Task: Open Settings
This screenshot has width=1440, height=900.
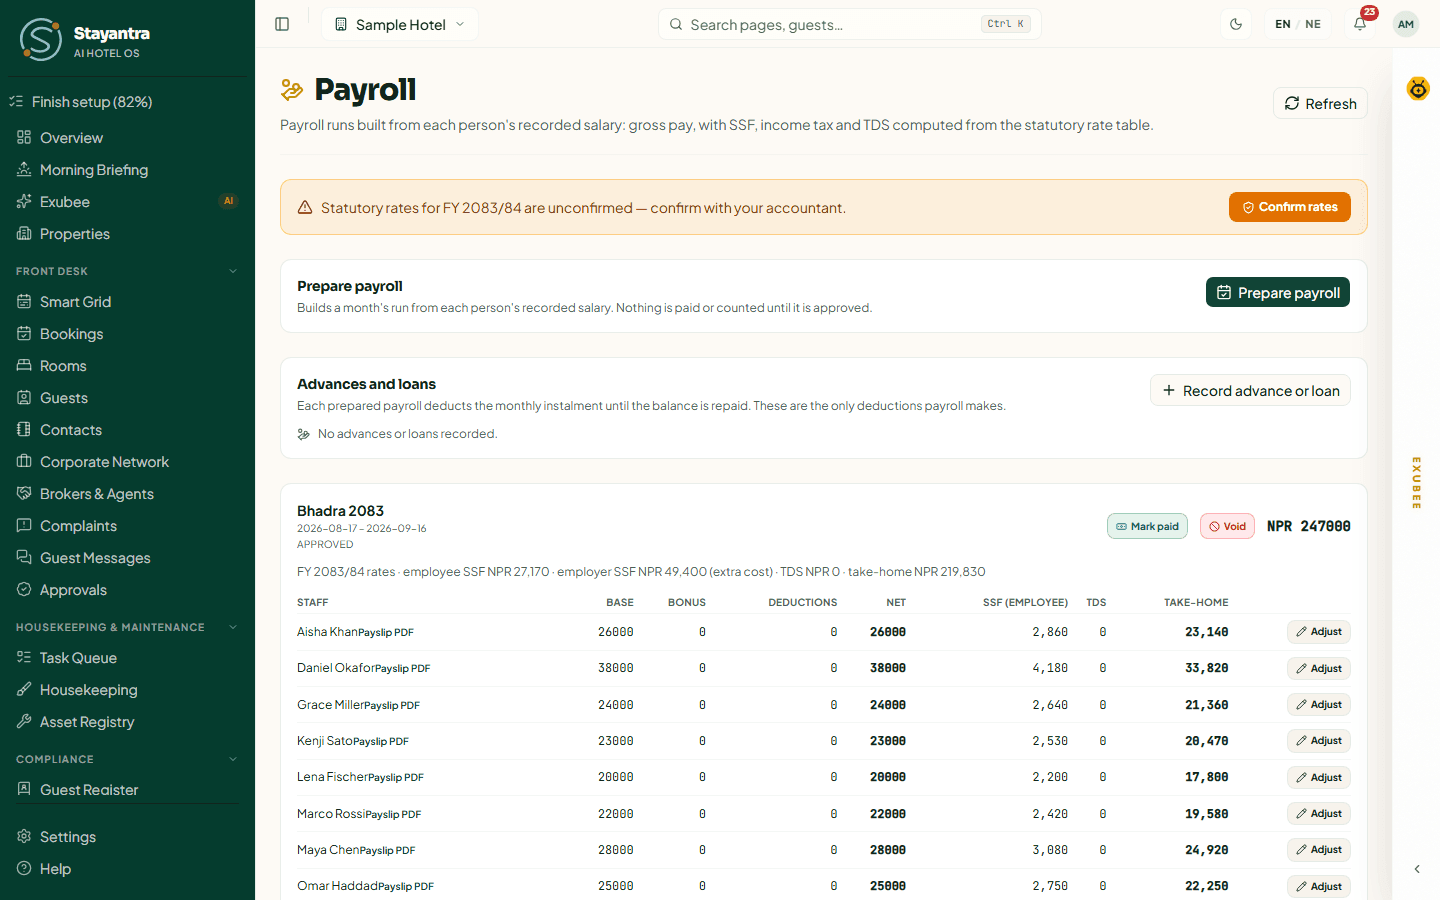Action: pos(127,837)
